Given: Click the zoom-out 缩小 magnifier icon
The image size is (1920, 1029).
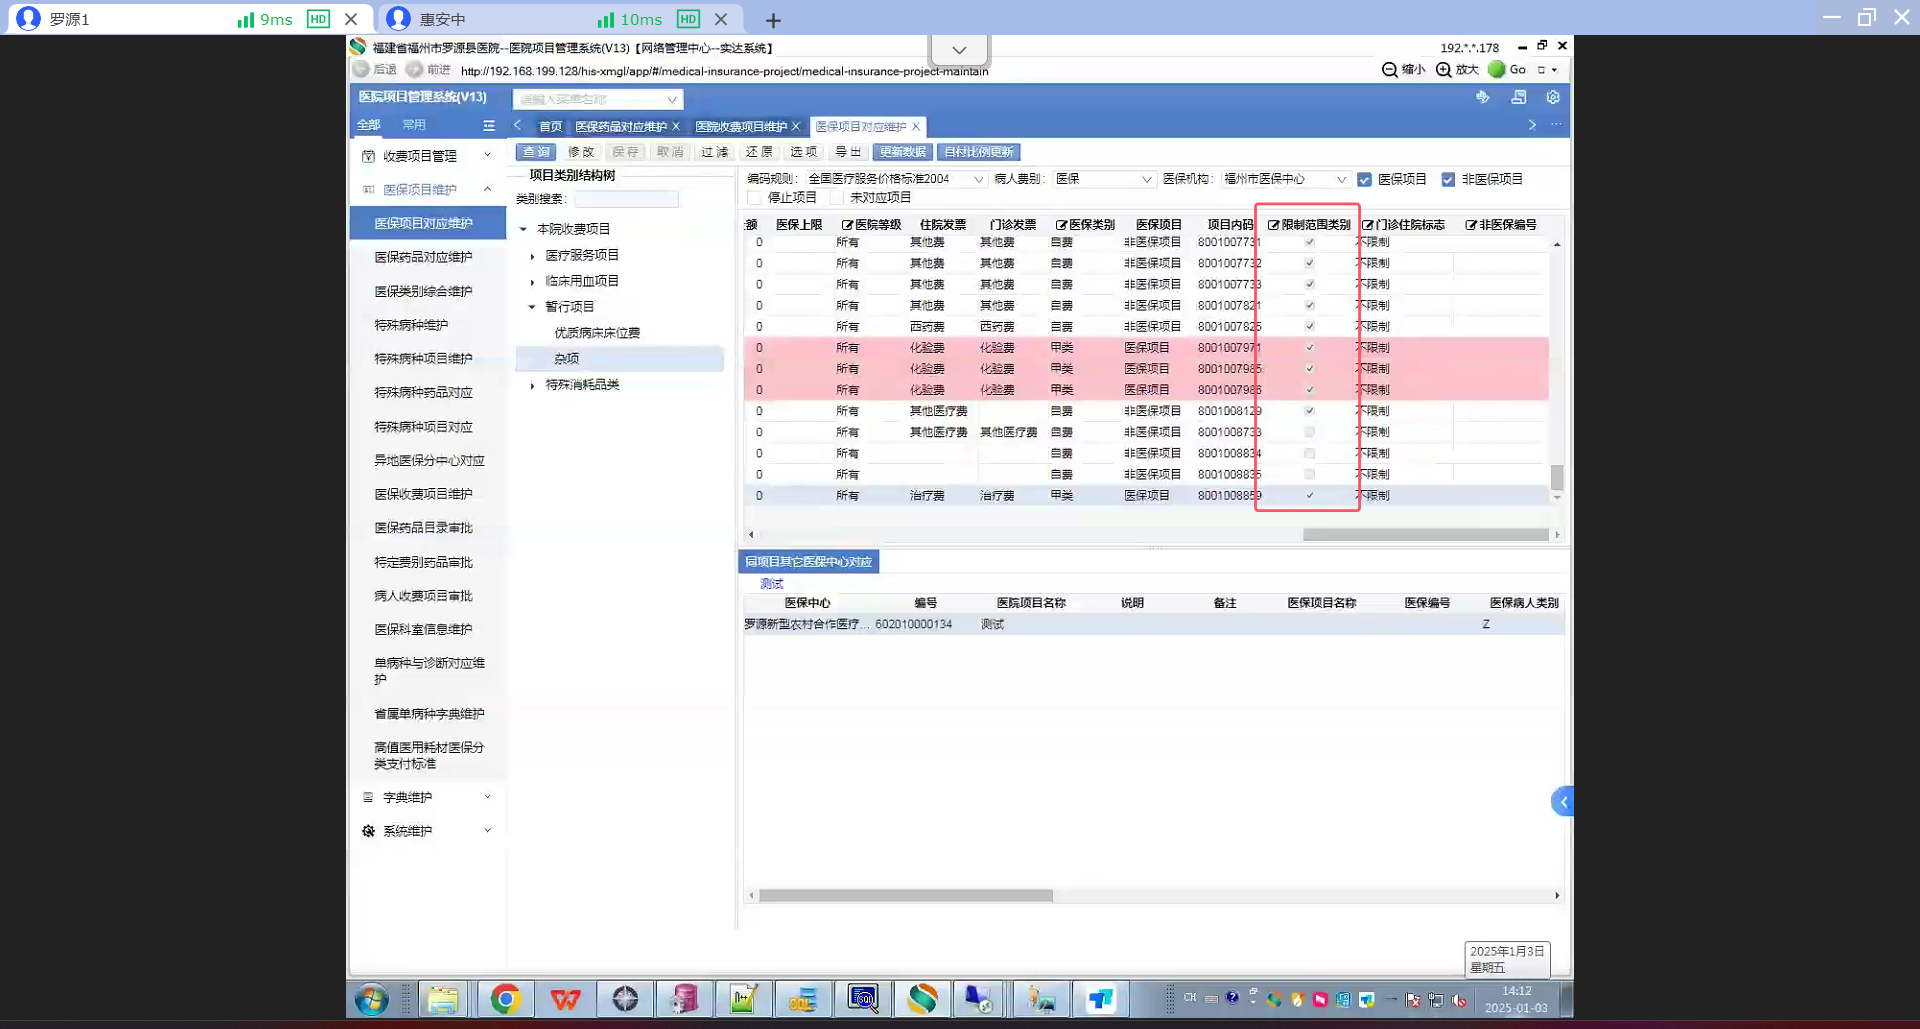Looking at the screenshot, I should pos(1390,70).
